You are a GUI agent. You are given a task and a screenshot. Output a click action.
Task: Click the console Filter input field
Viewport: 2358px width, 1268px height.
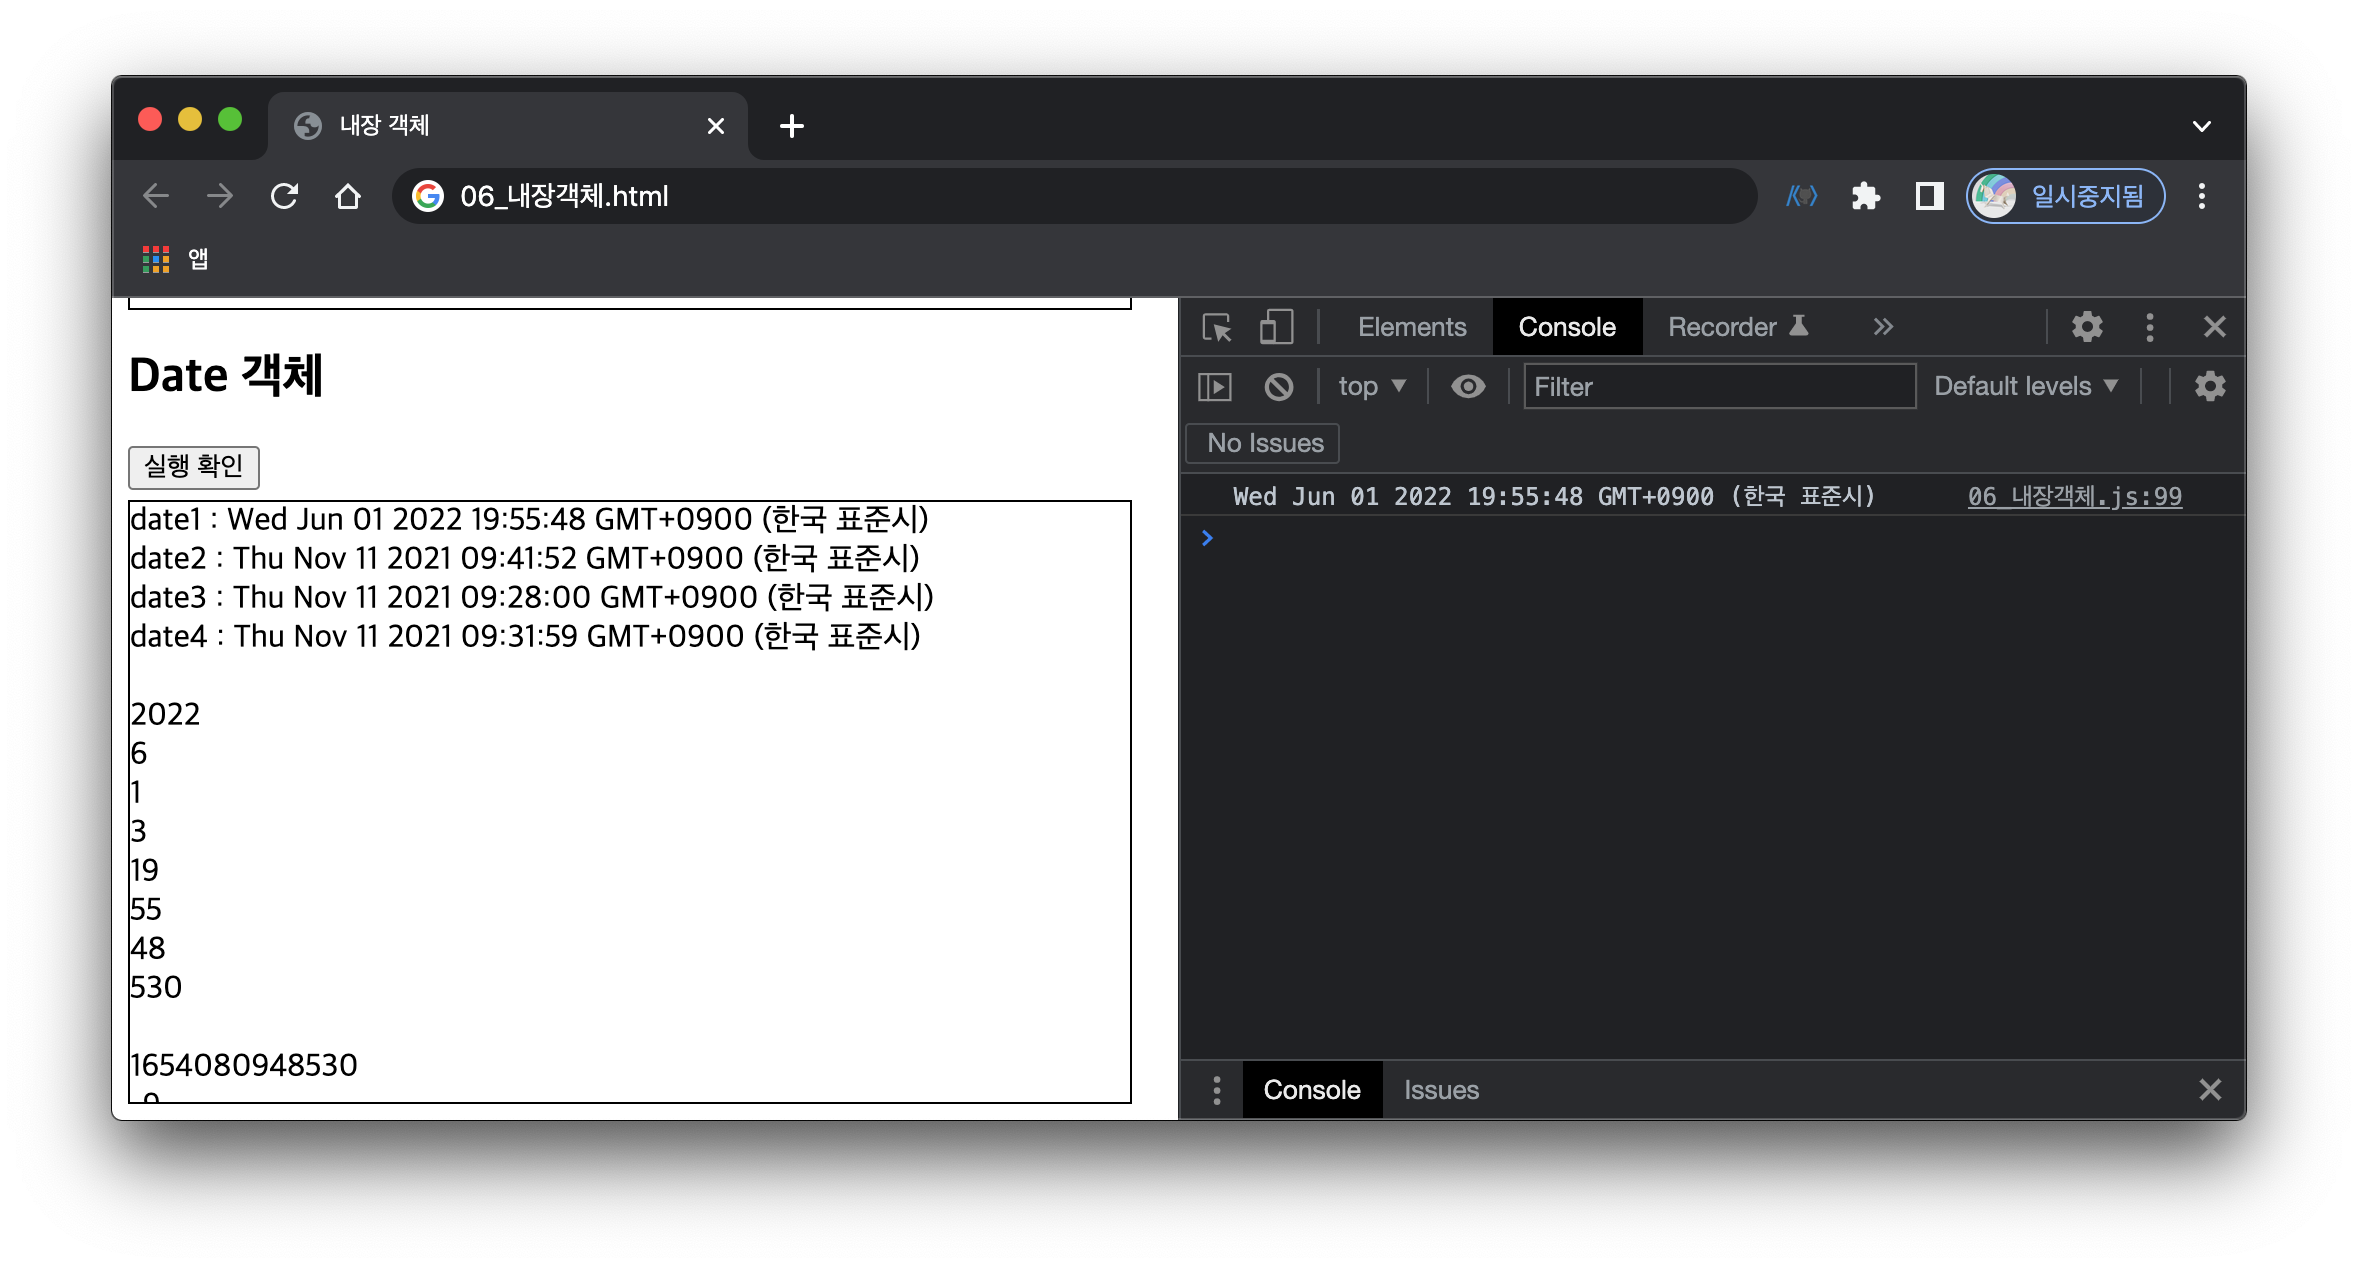(x=1718, y=386)
